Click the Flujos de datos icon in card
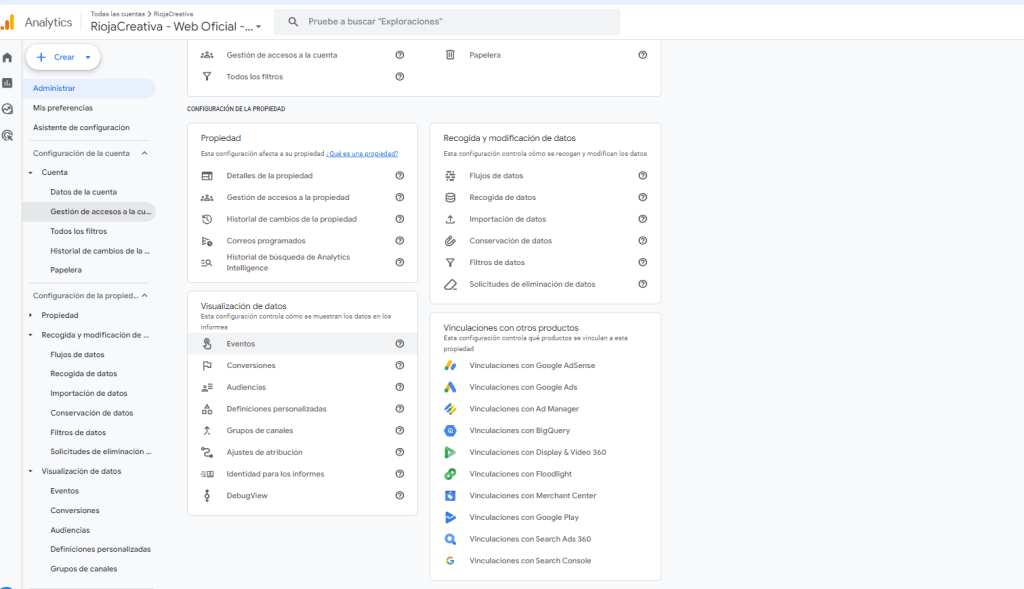 point(450,176)
